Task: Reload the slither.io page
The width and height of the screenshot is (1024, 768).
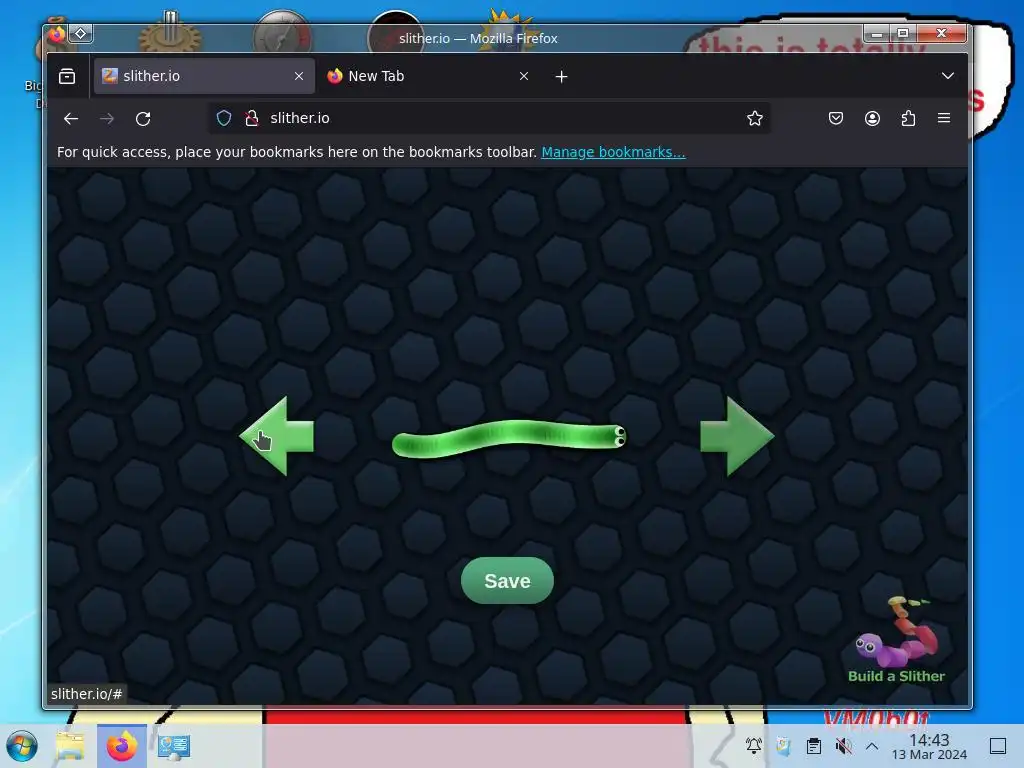Action: pyautogui.click(x=143, y=118)
